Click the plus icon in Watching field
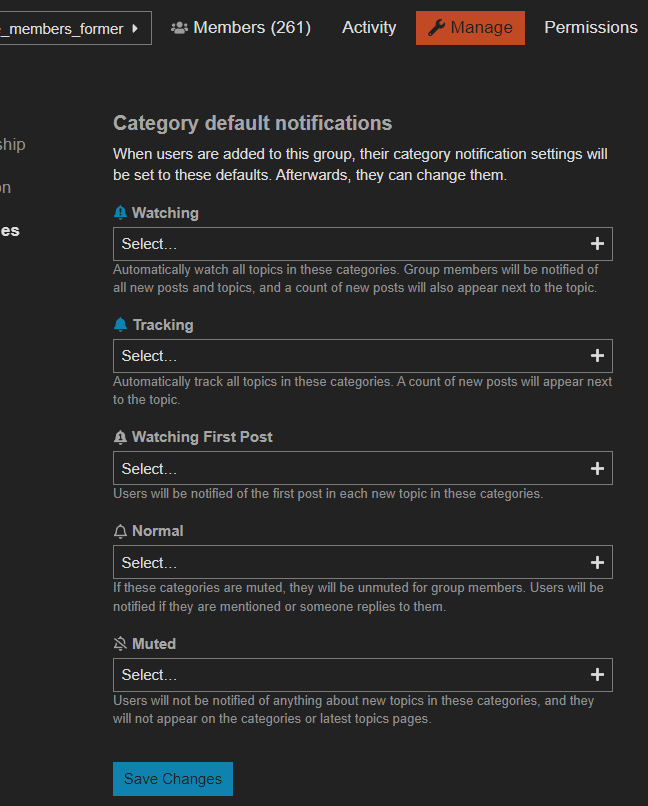This screenshot has width=648, height=806. click(597, 244)
